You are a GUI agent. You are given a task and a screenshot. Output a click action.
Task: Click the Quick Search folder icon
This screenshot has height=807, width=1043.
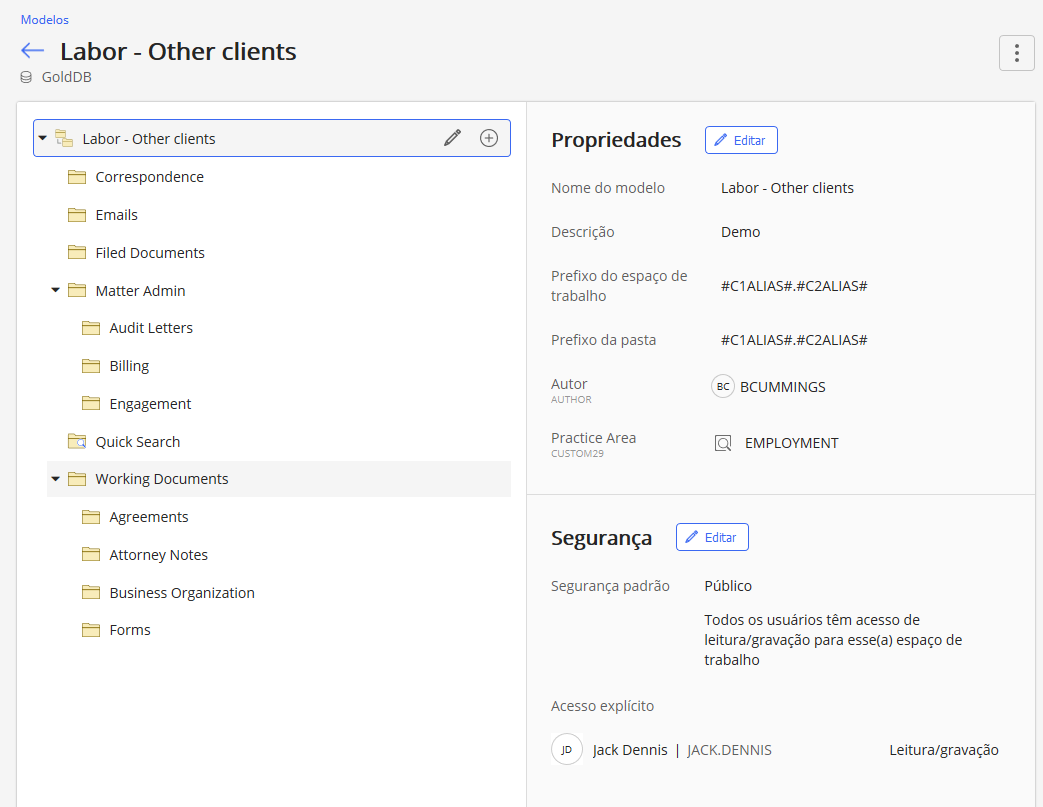pos(77,442)
